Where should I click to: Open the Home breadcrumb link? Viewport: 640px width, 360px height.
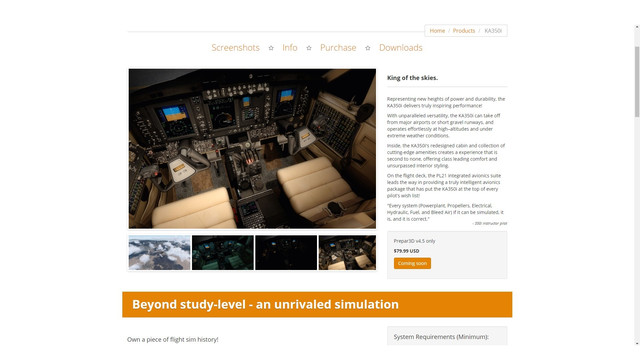tap(437, 31)
